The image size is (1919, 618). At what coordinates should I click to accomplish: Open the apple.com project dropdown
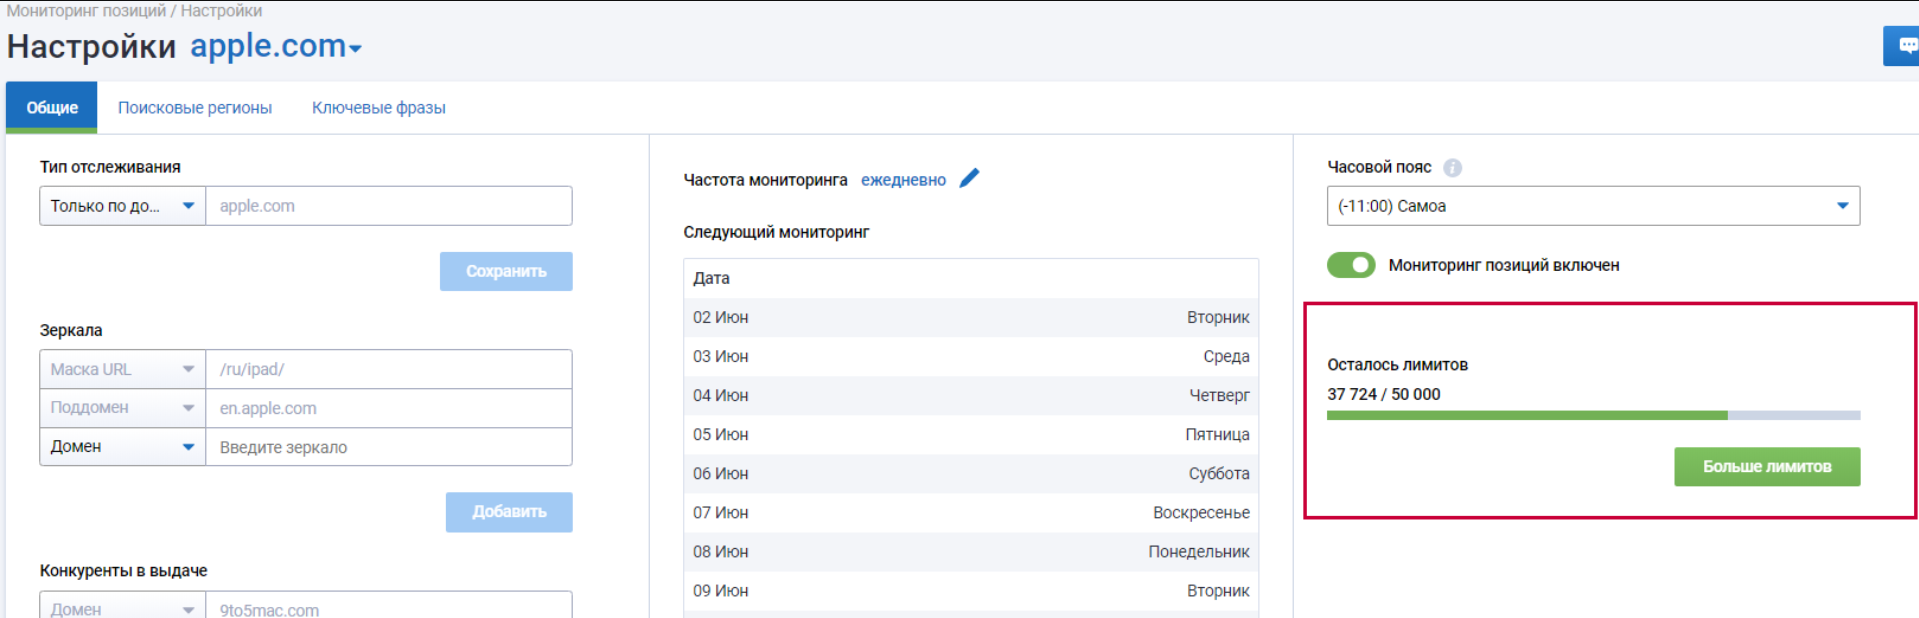(276, 46)
